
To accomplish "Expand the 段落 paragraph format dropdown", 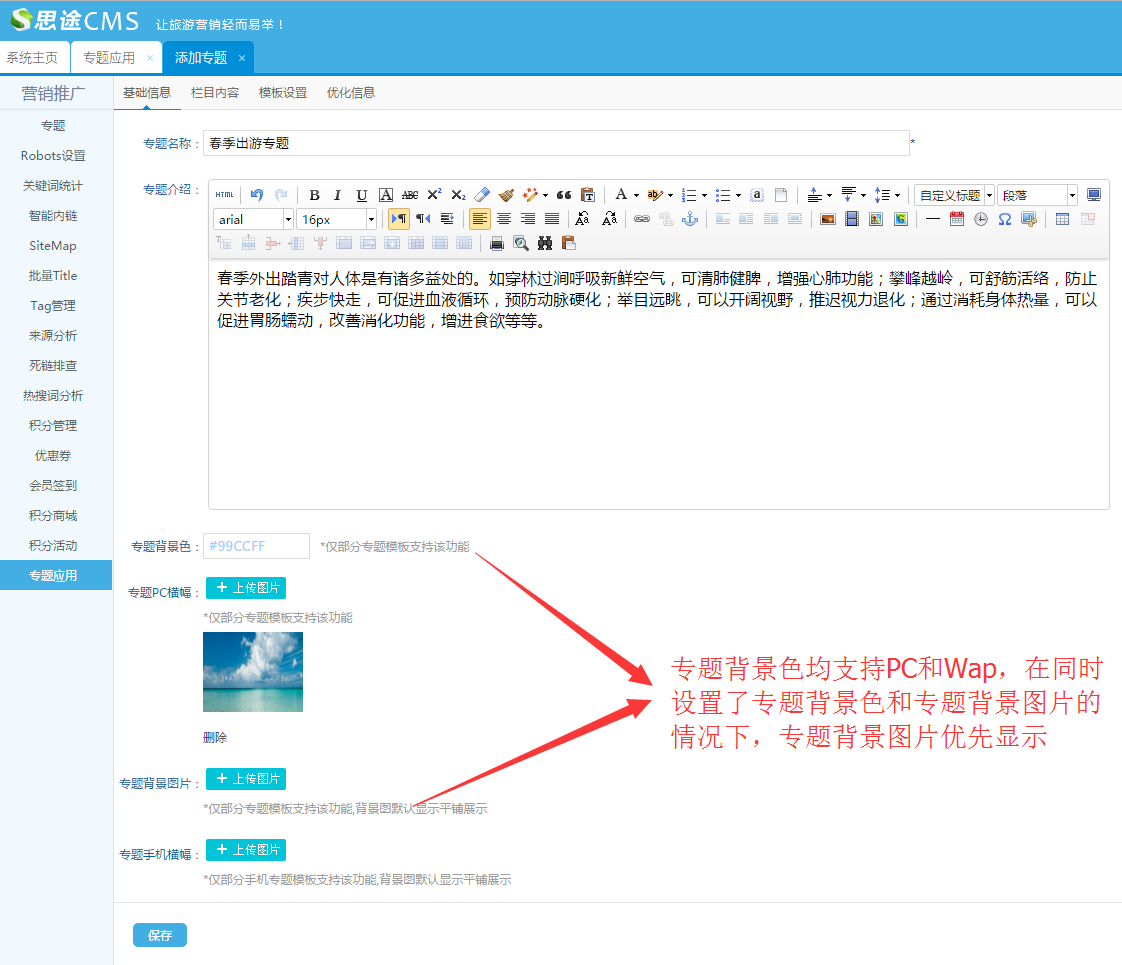I will click(x=1037, y=195).
